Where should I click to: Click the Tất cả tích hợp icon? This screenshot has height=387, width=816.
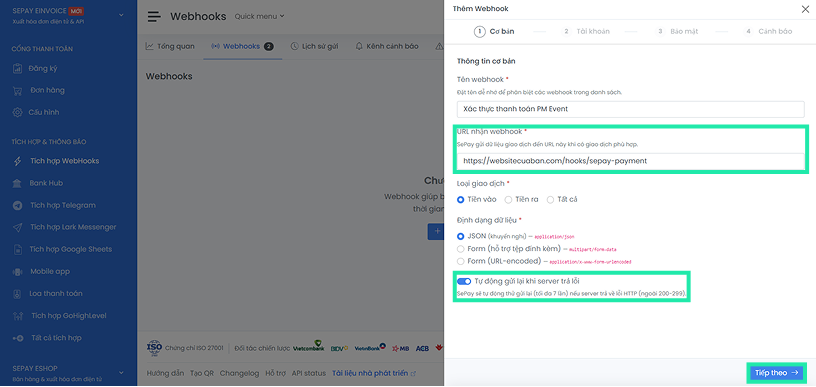pyautogui.click(x=18, y=338)
